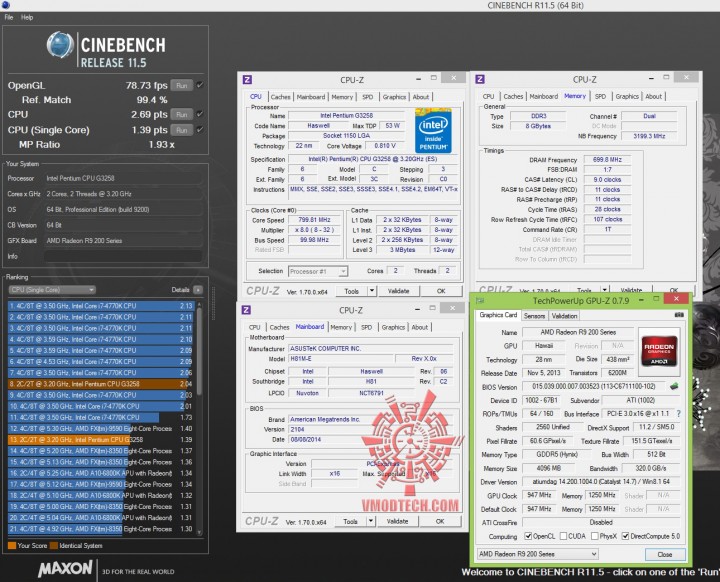
Task: Select ranking row 12 AMD FX-9590
Action: point(100,428)
